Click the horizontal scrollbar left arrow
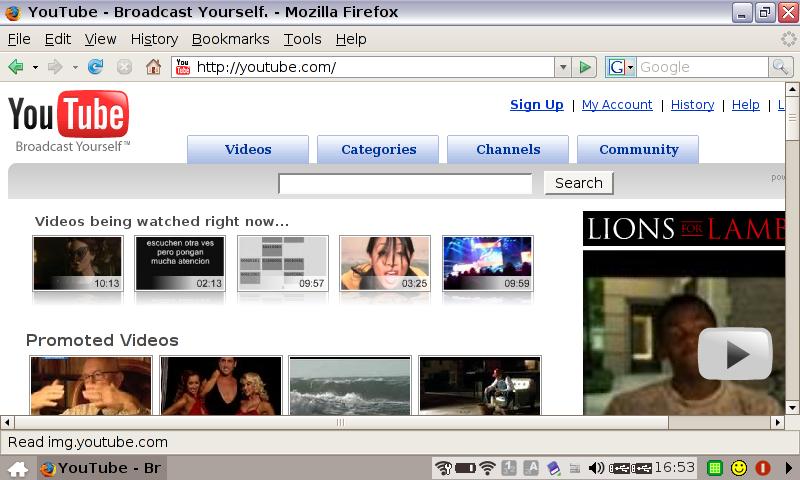Image resolution: width=800 pixels, height=480 pixels. tap(7, 422)
